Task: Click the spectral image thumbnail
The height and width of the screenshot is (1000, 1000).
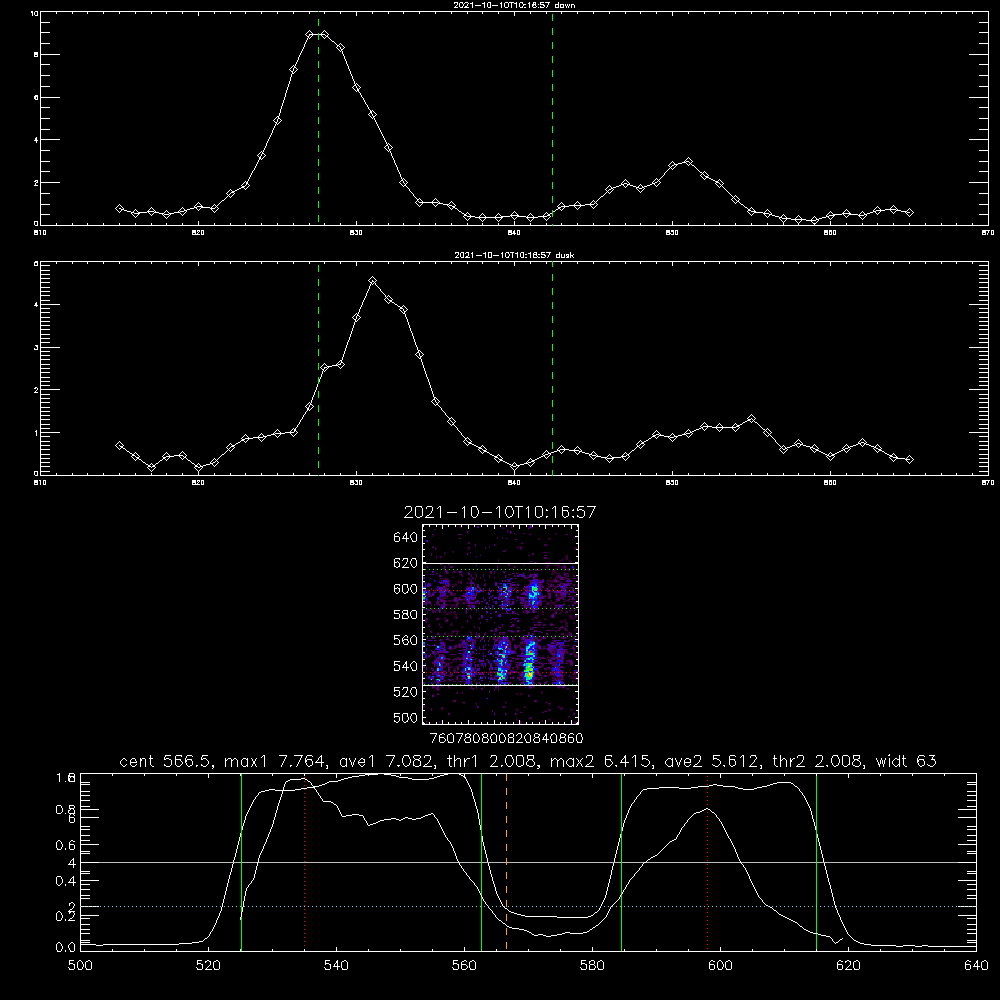Action: 501,624
